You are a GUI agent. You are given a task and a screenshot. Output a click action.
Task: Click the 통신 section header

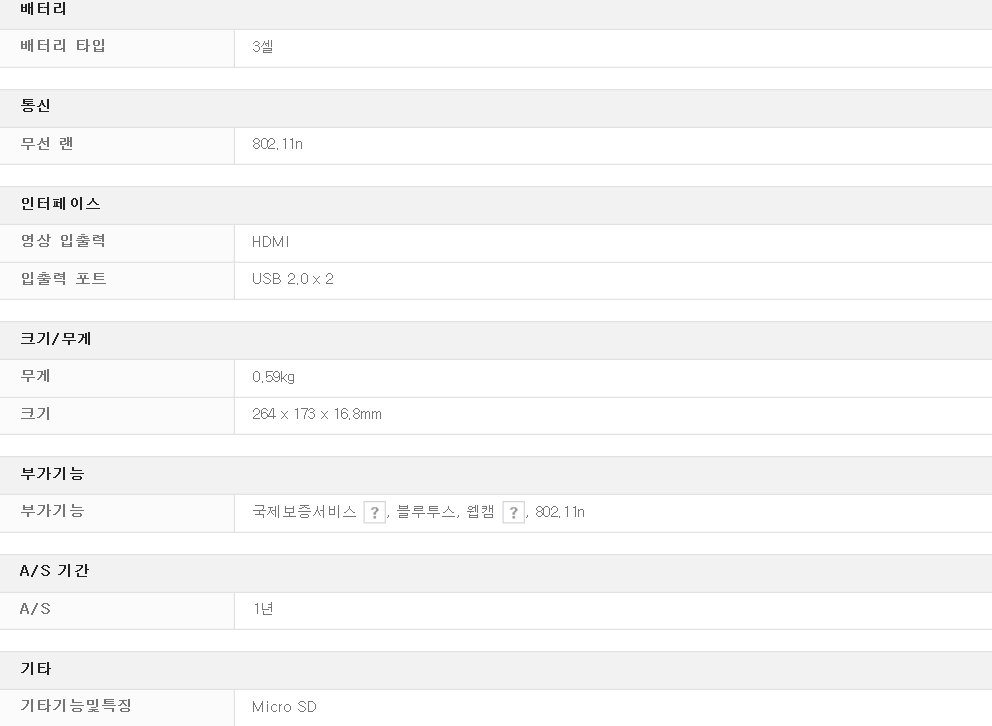(36, 106)
